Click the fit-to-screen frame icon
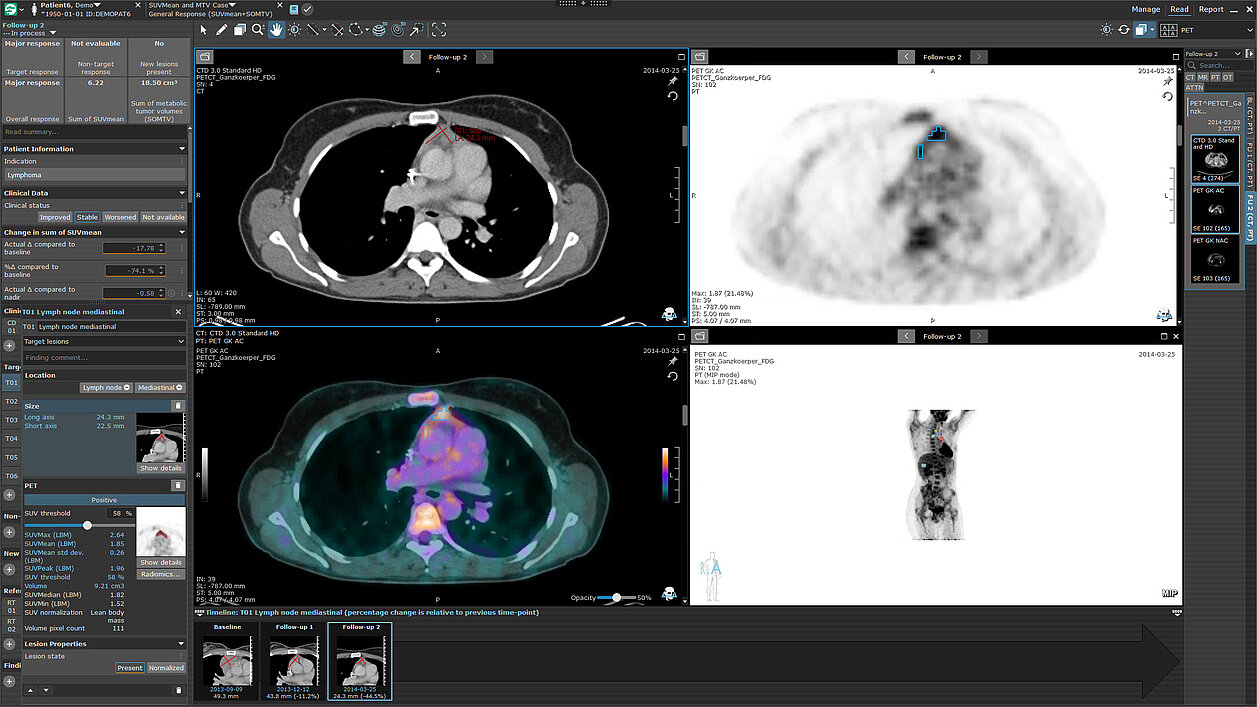Image resolution: width=1257 pixels, height=707 pixels. pos(439,30)
